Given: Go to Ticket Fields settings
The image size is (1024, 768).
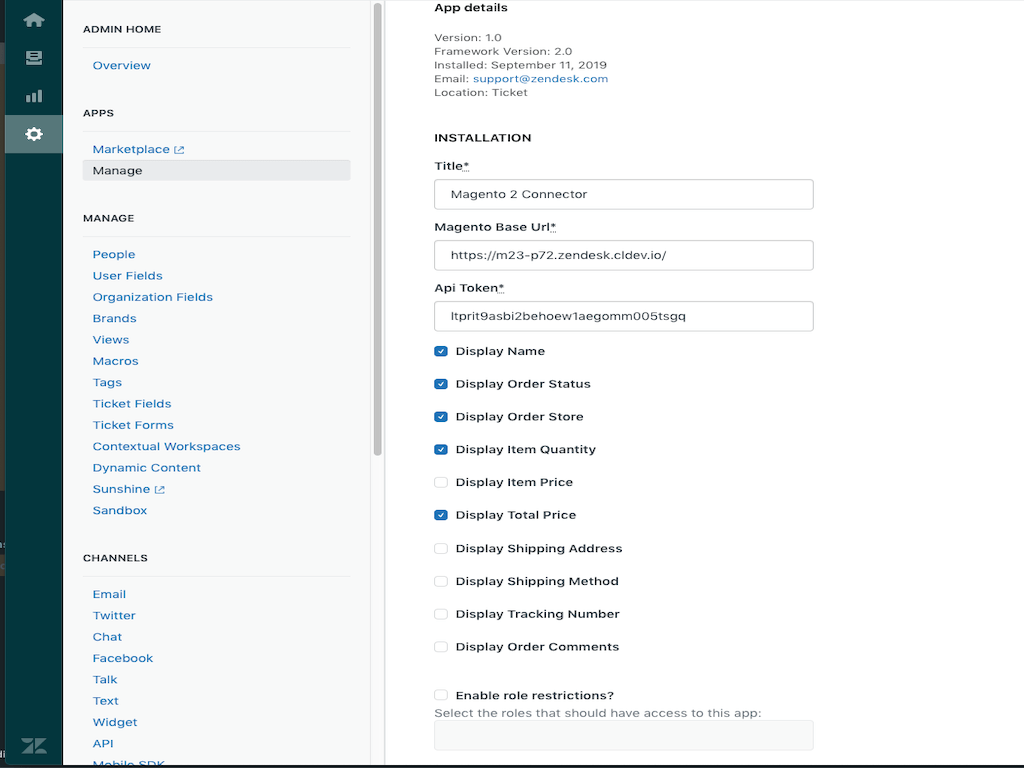Looking at the screenshot, I should click(132, 404).
